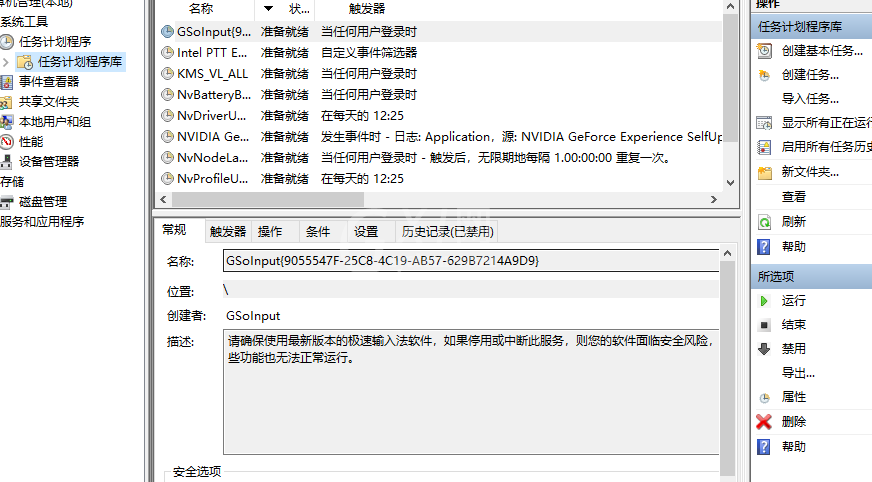Viewport: 872px width, 482px height.
Task: Click 导出... action link
Action: point(798,373)
